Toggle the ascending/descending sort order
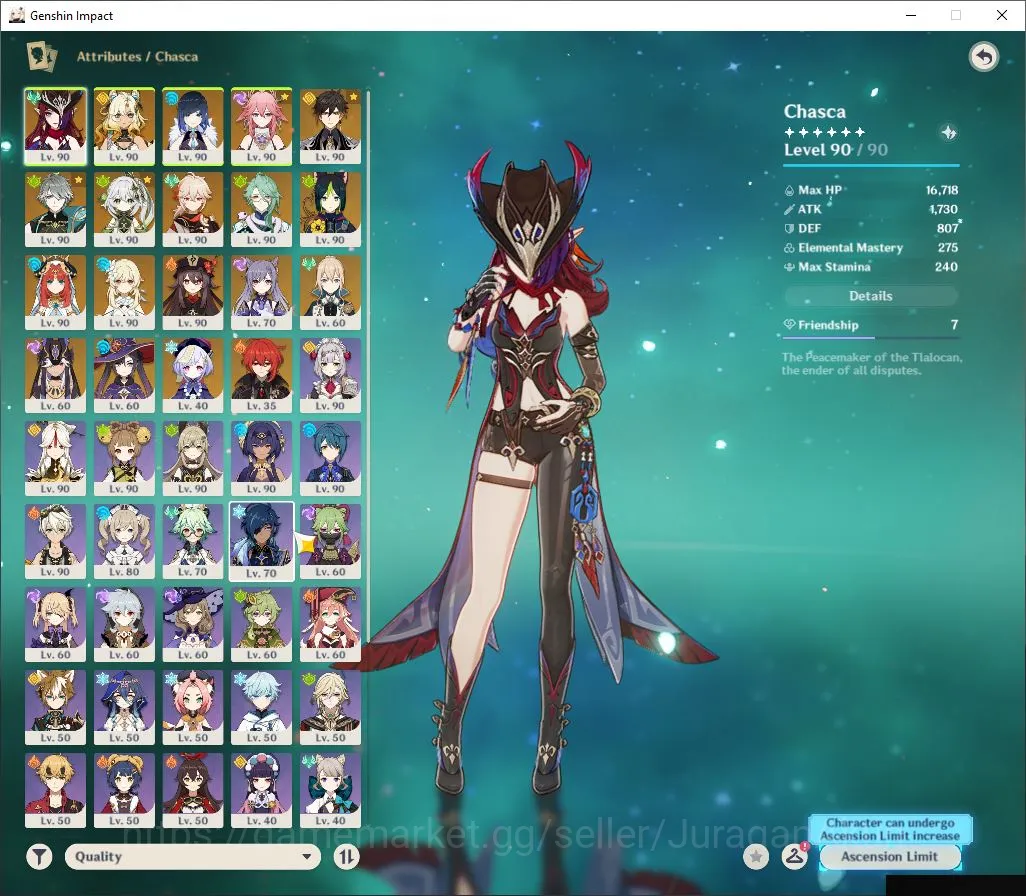 click(346, 856)
